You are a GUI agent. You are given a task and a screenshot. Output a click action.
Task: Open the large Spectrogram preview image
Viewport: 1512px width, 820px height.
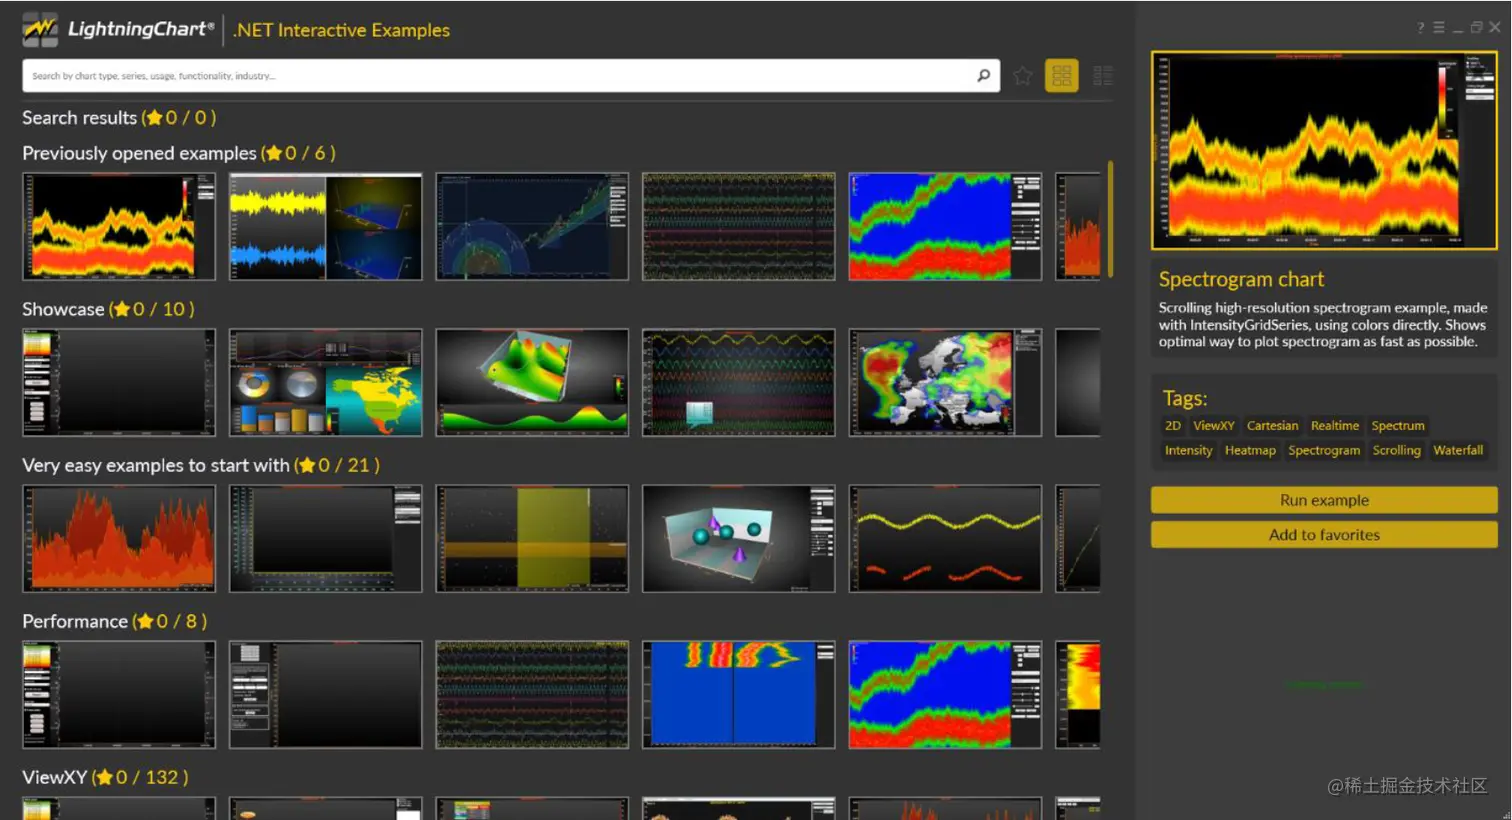1324,150
